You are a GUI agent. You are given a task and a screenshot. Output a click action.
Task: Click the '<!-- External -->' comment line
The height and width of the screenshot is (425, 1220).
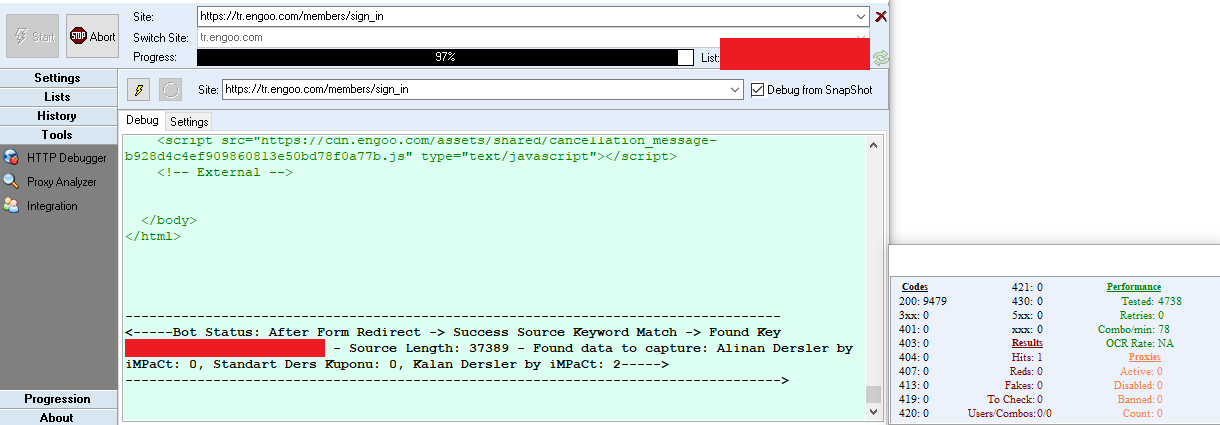coord(225,172)
